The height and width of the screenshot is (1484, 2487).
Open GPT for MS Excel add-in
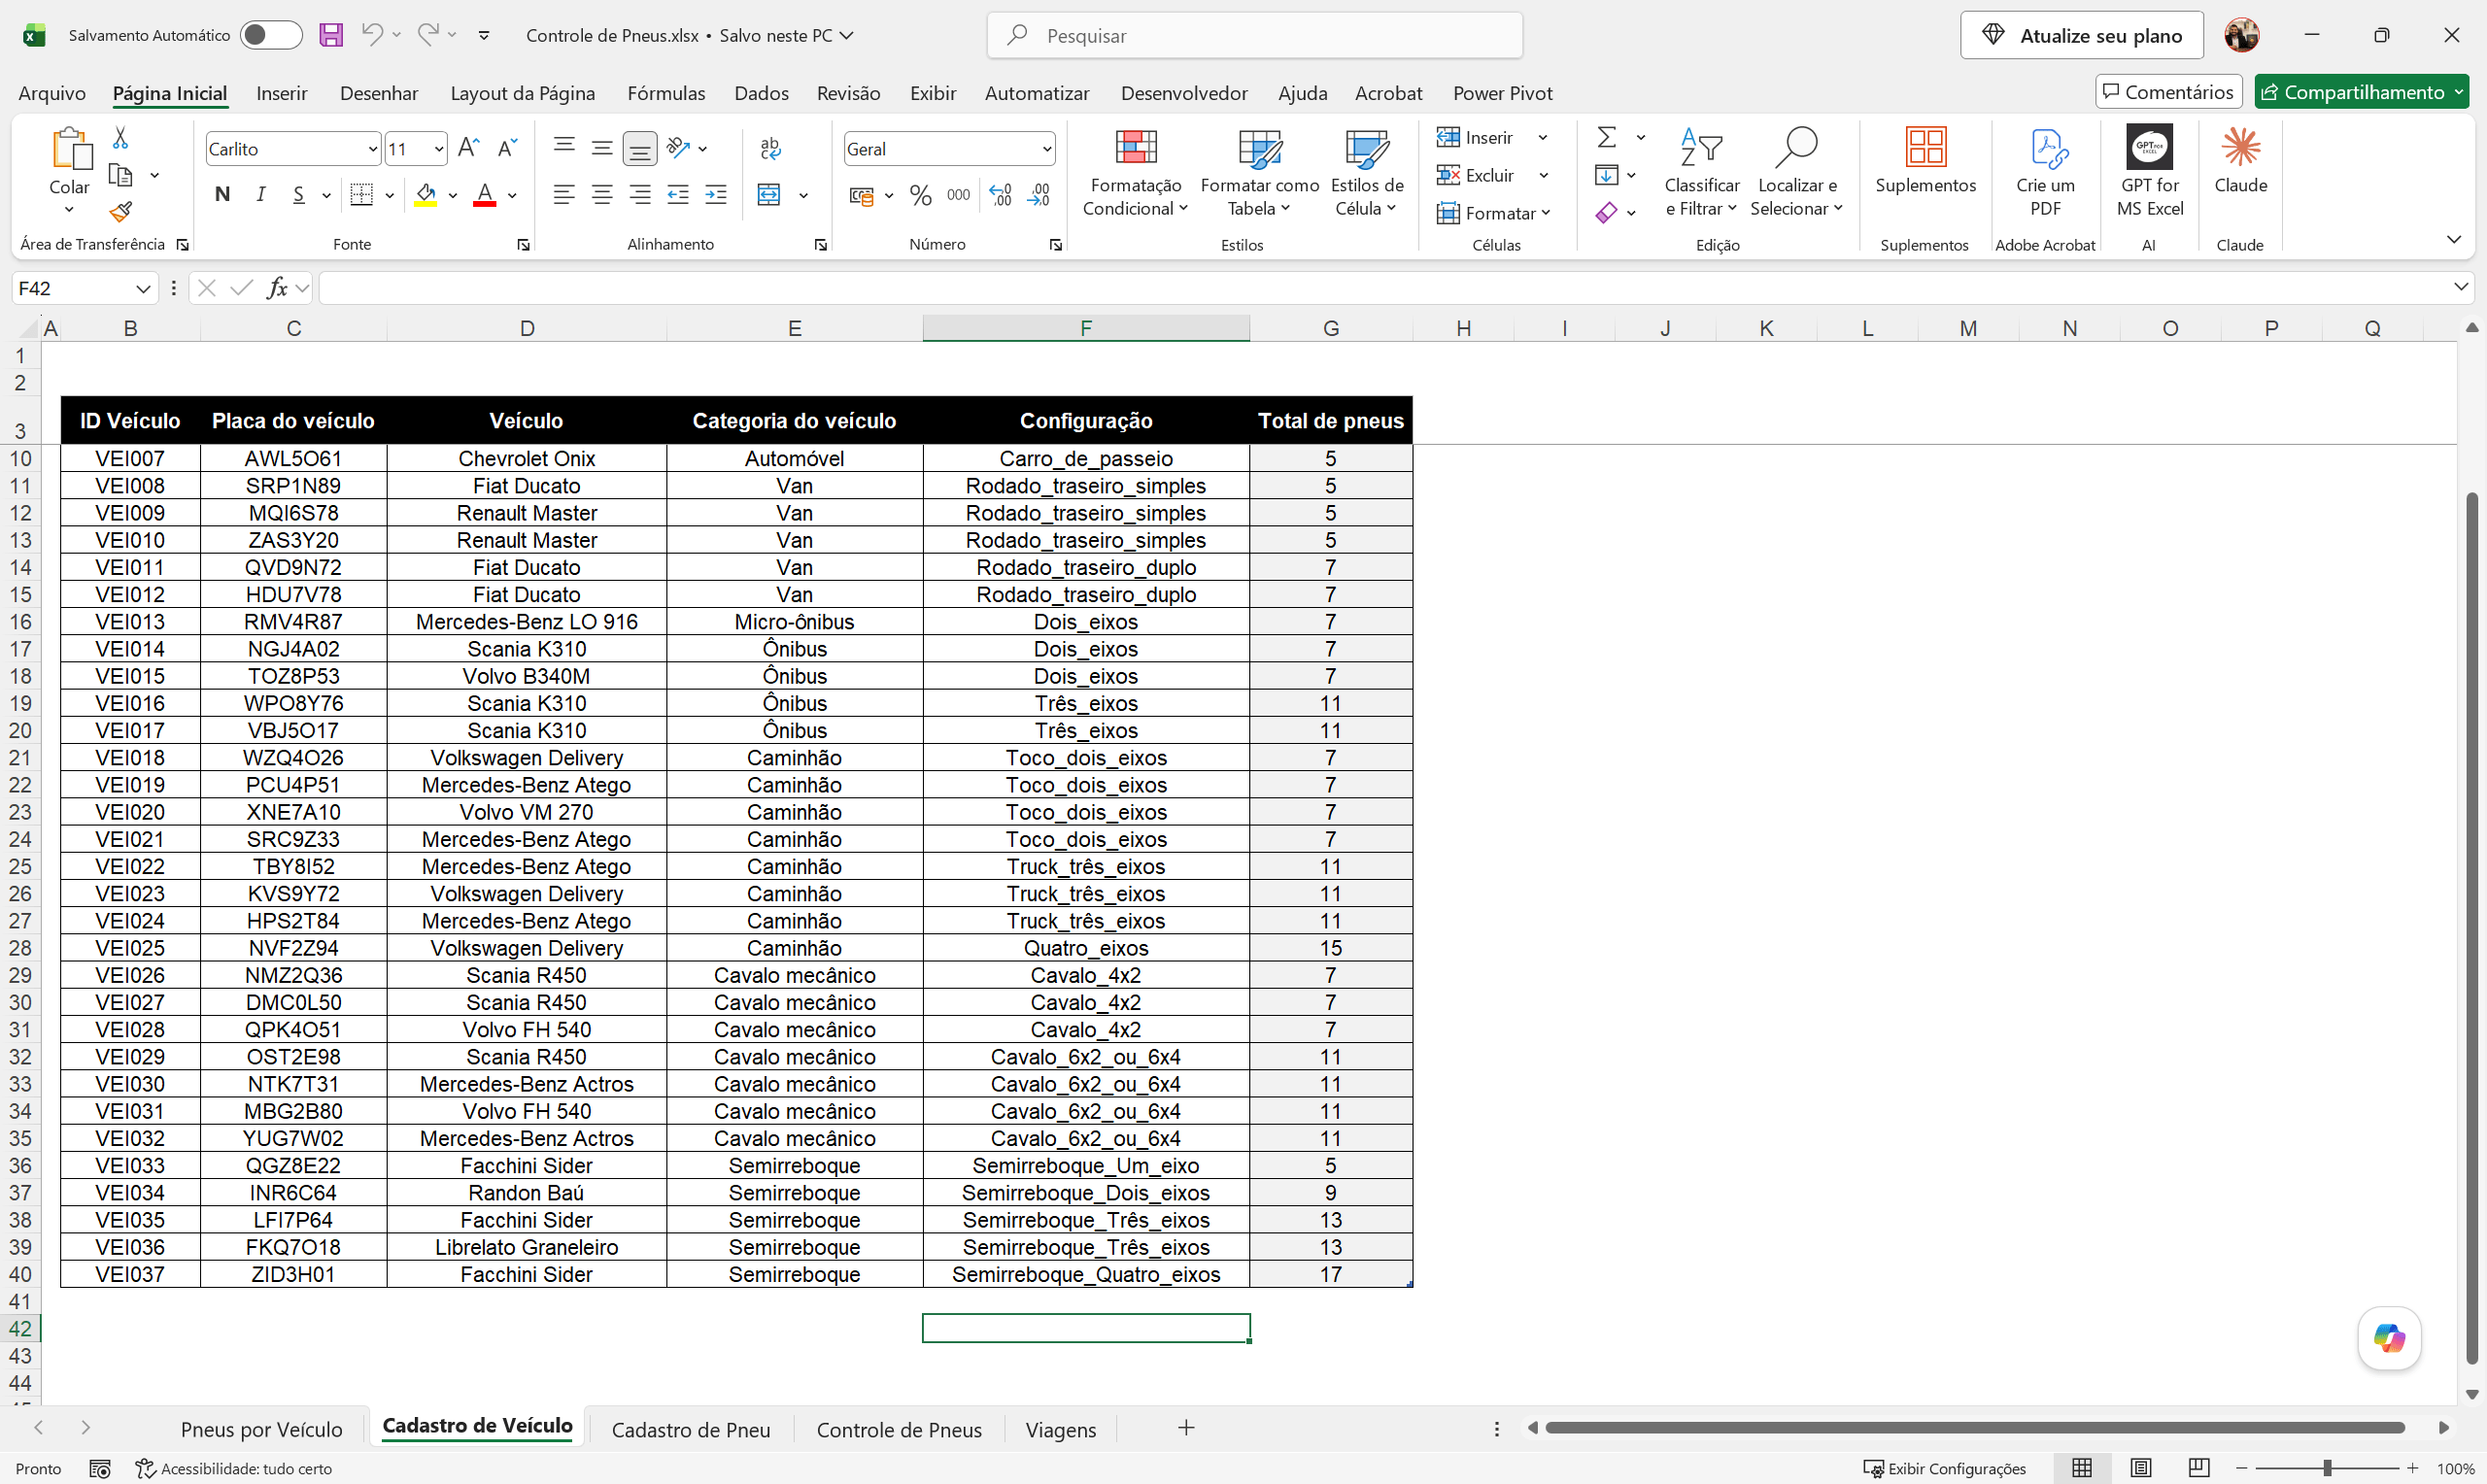[x=2149, y=147]
